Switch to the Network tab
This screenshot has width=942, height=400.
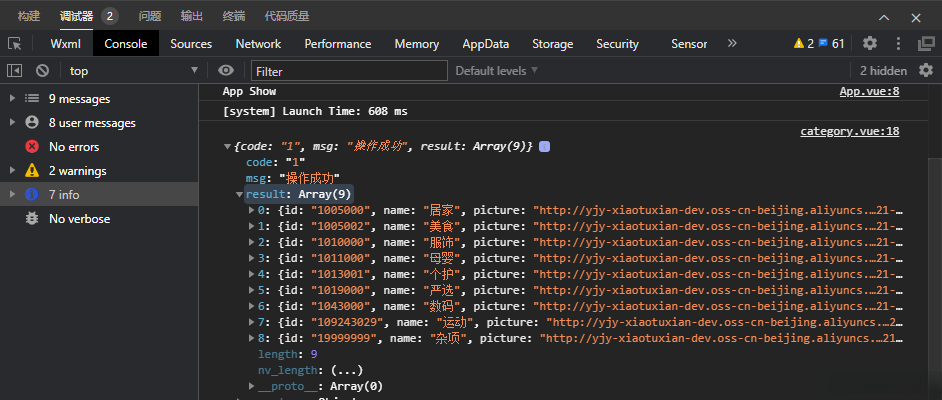tap(258, 44)
